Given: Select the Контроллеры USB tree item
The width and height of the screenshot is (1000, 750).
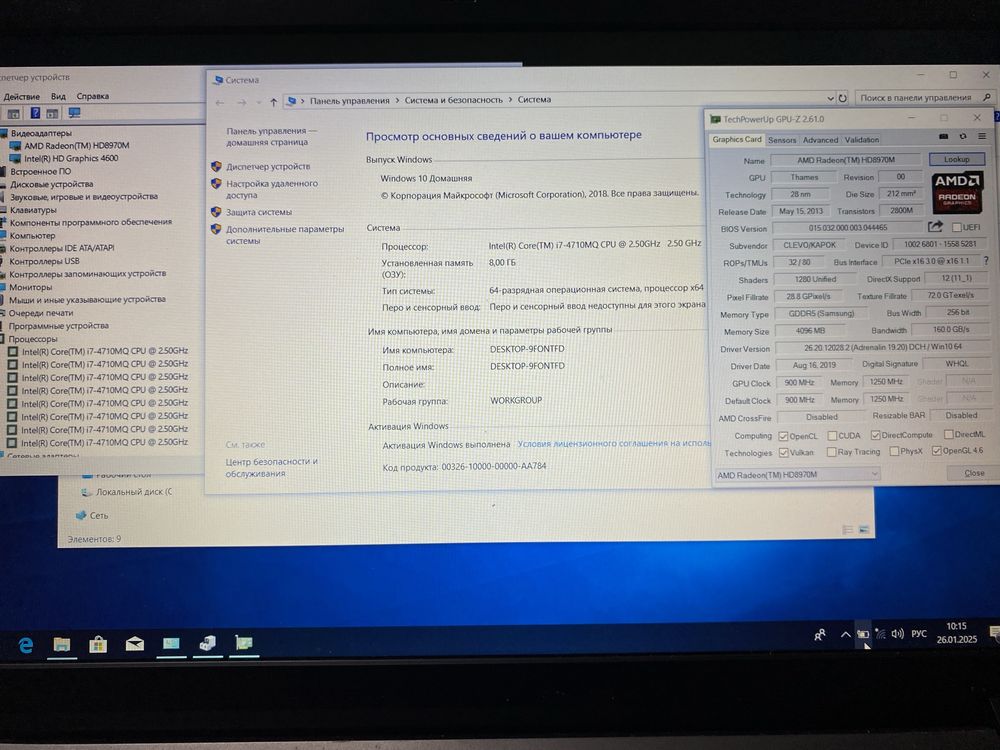Looking at the screenshot, I should click(44, 261).
